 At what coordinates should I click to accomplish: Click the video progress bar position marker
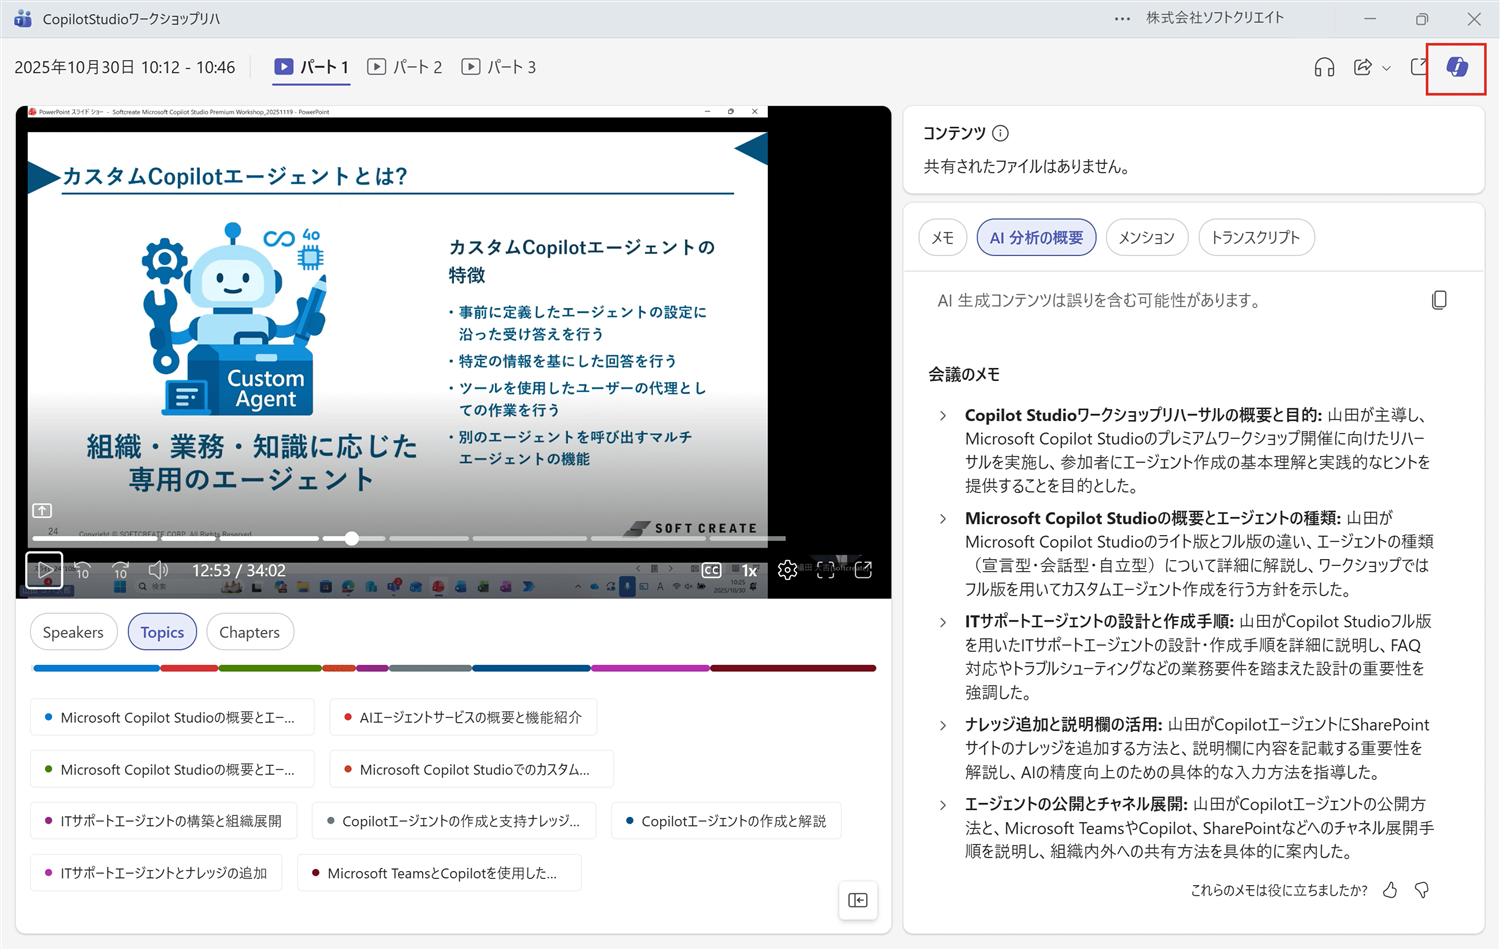(351, 538)
